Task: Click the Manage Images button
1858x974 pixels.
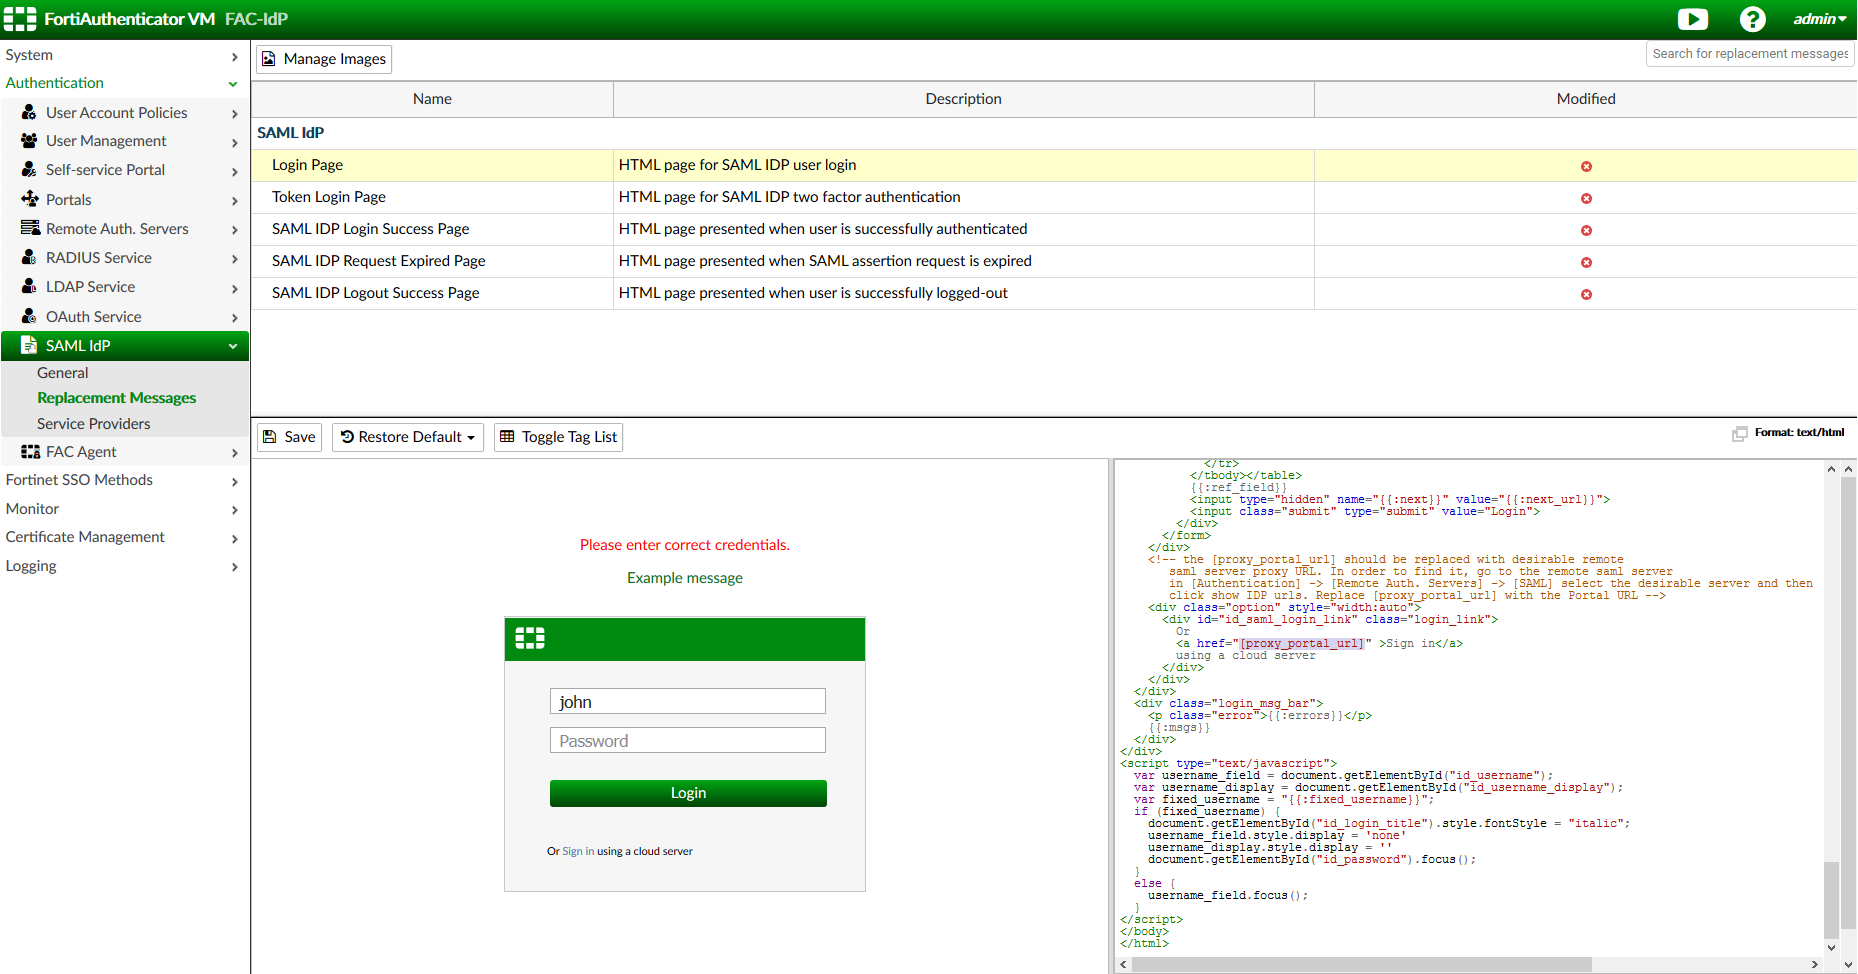Action: 324,59
